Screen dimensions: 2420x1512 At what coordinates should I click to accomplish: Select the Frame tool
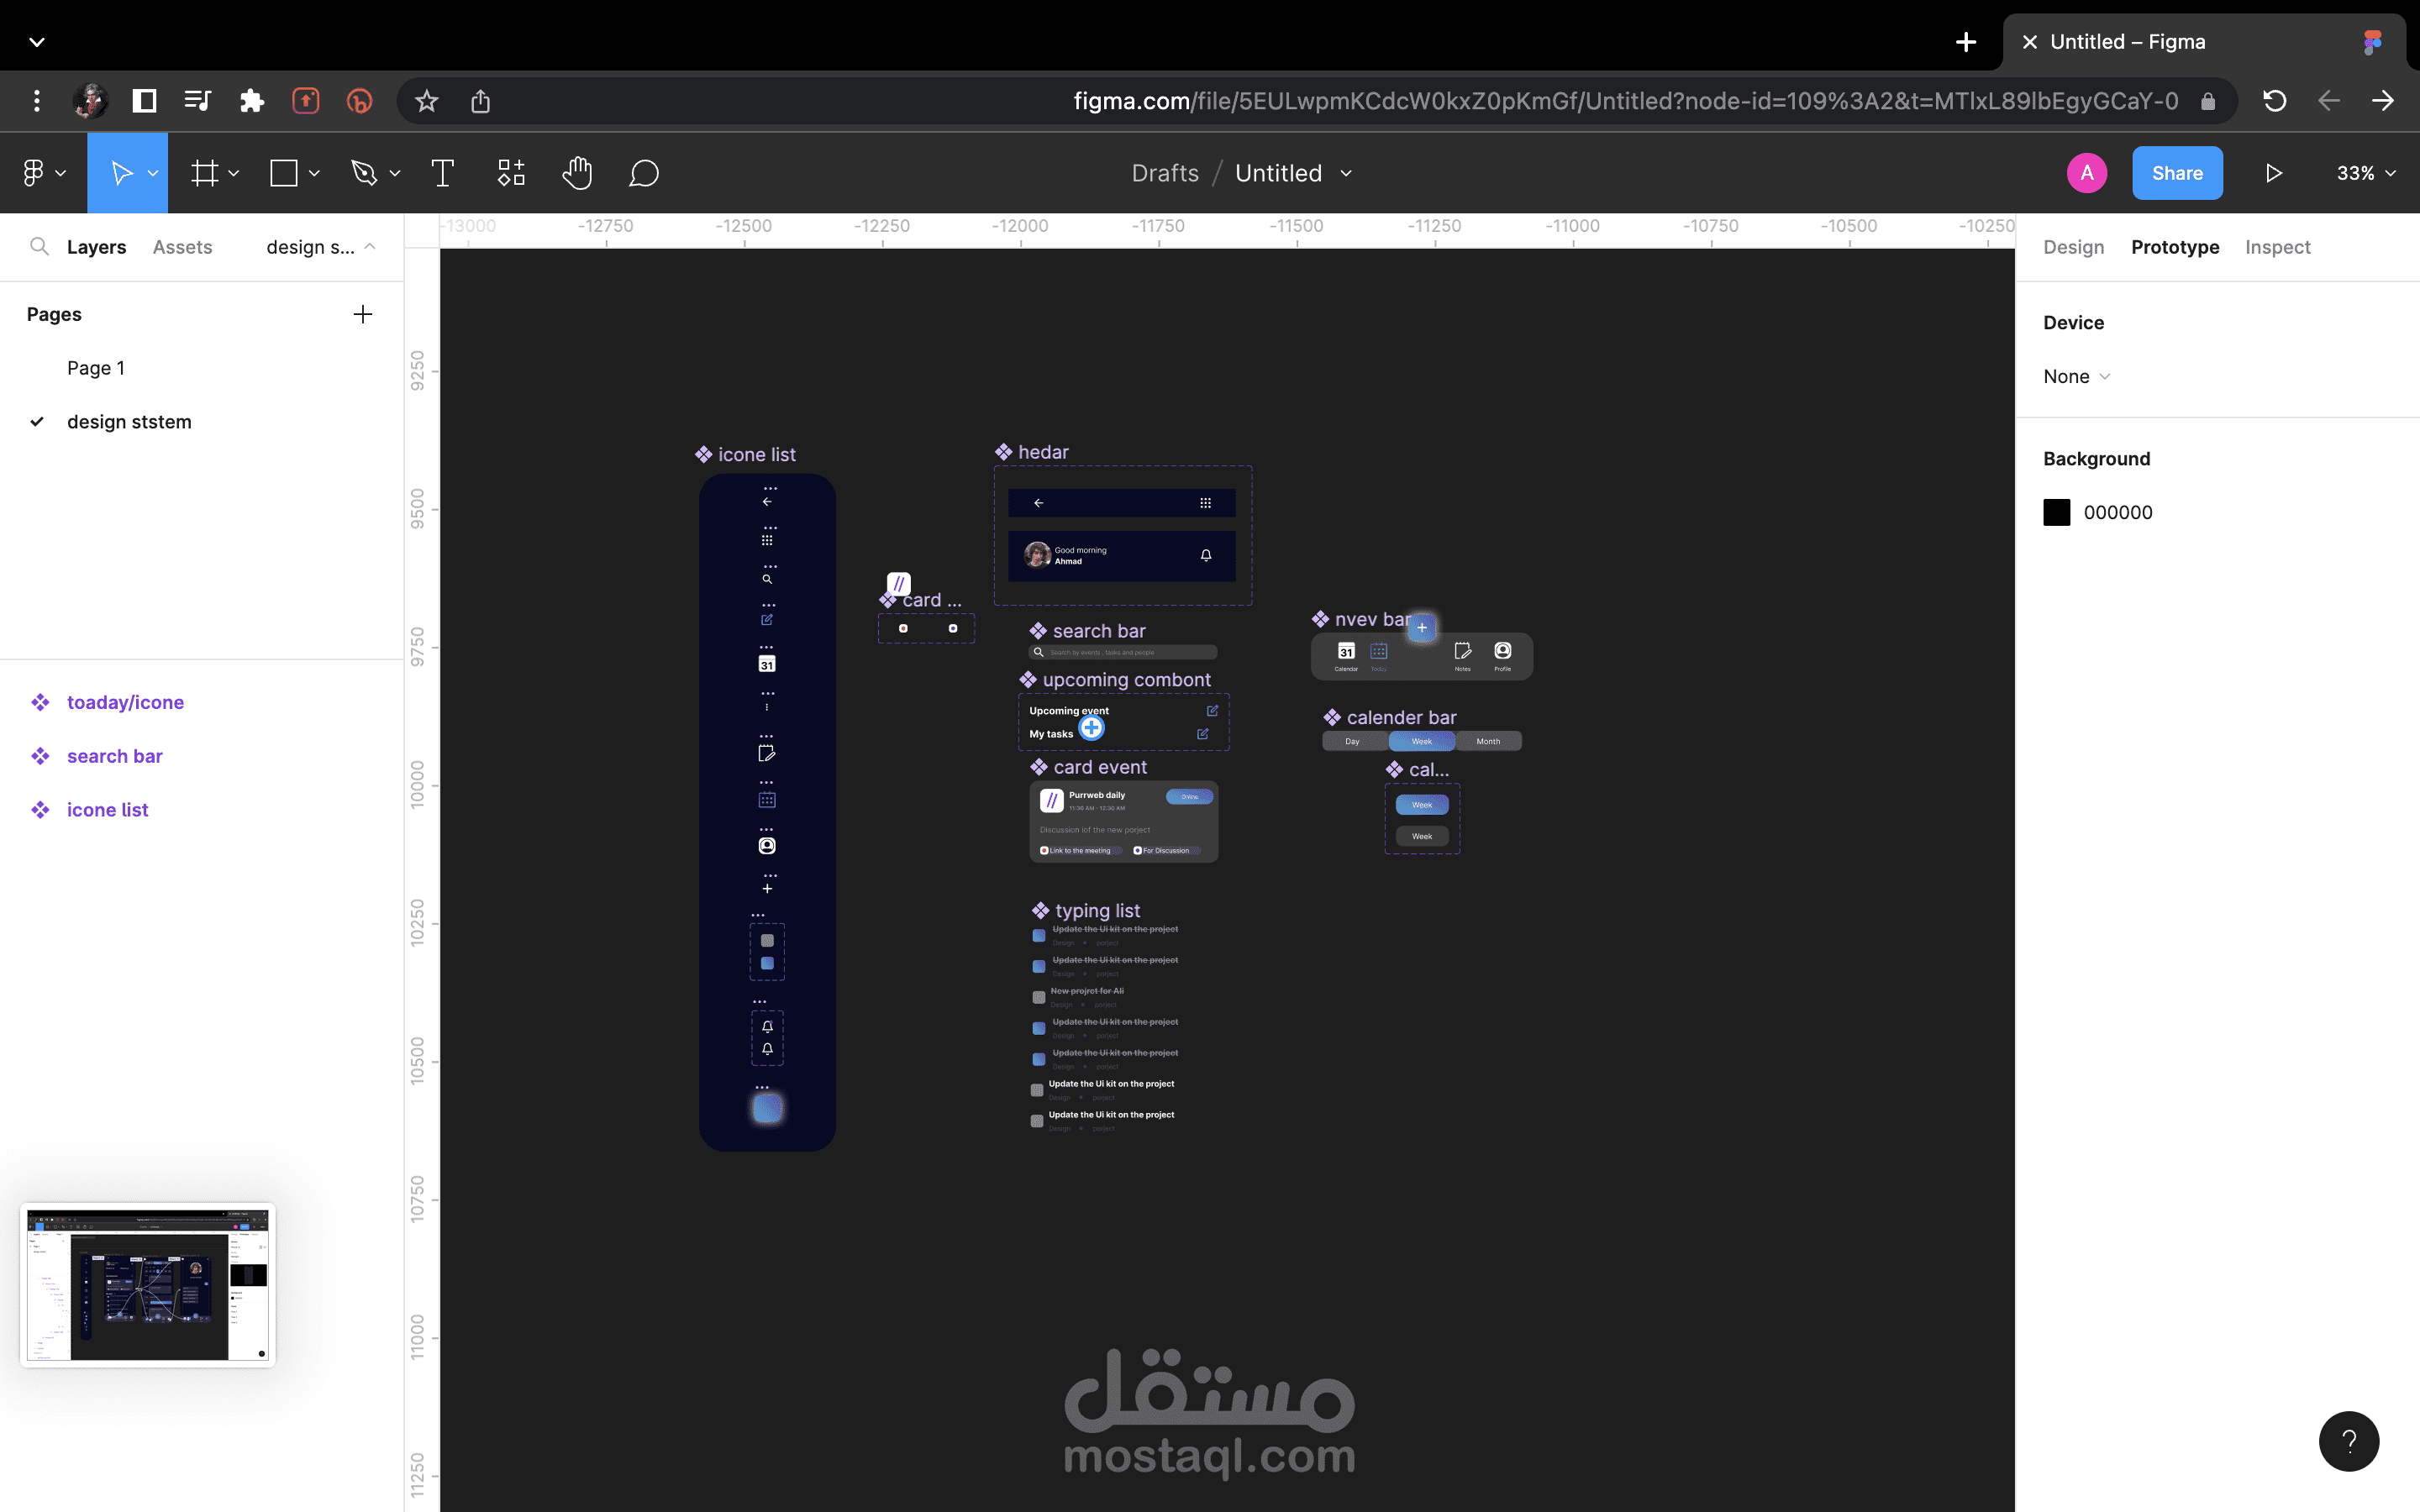(x=205, y=173)
